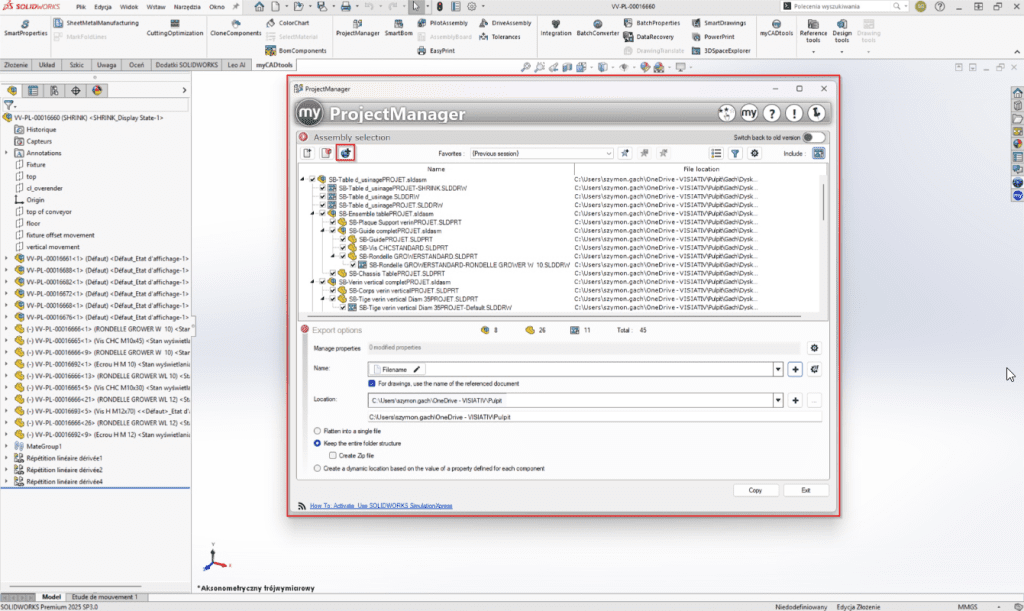The image size is (1024, 611).
Task: Collapse SB-Ensemble tablePROJET.sldasm node
Action: [x=312, y=213]
